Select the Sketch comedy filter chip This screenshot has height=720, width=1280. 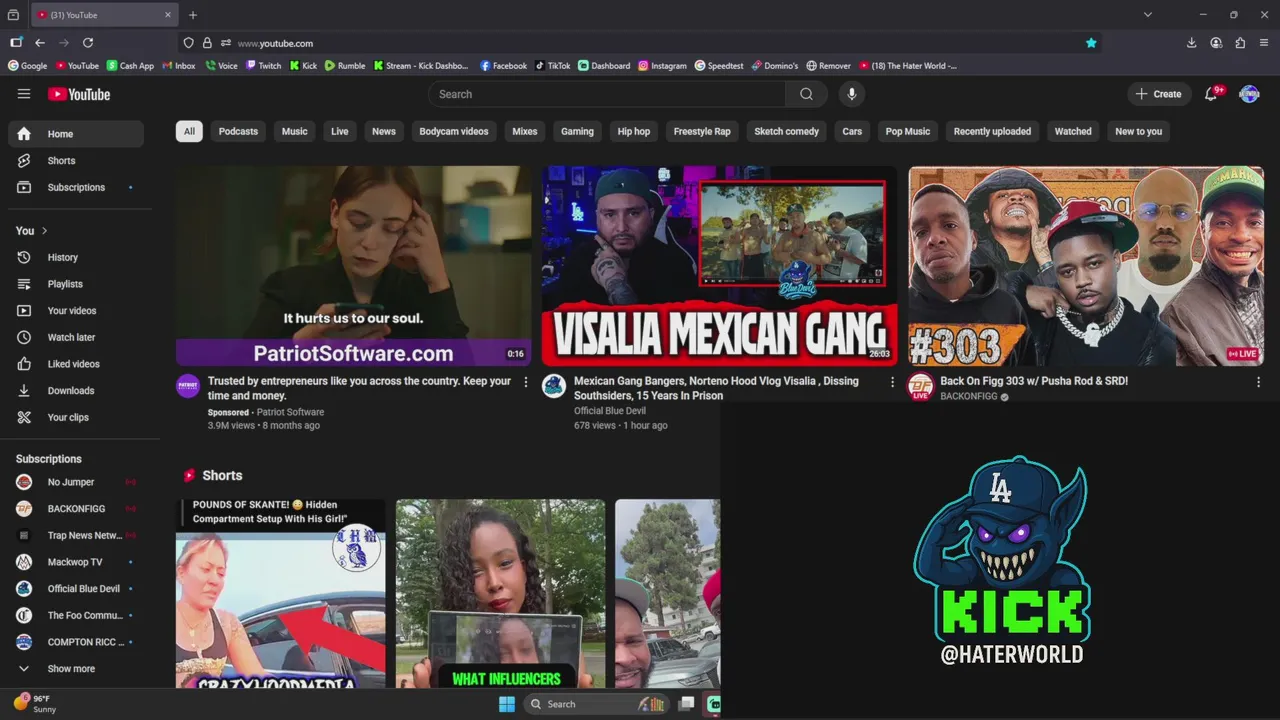point(787,131)
